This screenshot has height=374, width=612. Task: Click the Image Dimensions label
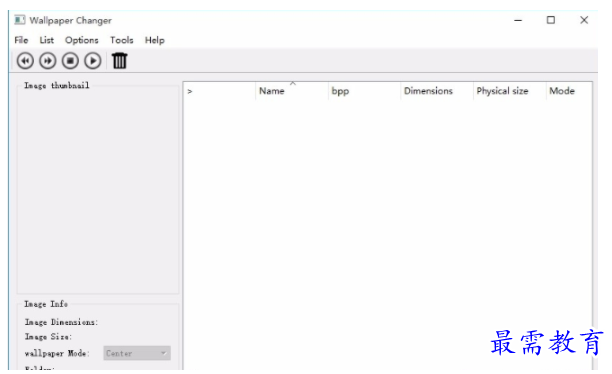[x=62, y=322]
